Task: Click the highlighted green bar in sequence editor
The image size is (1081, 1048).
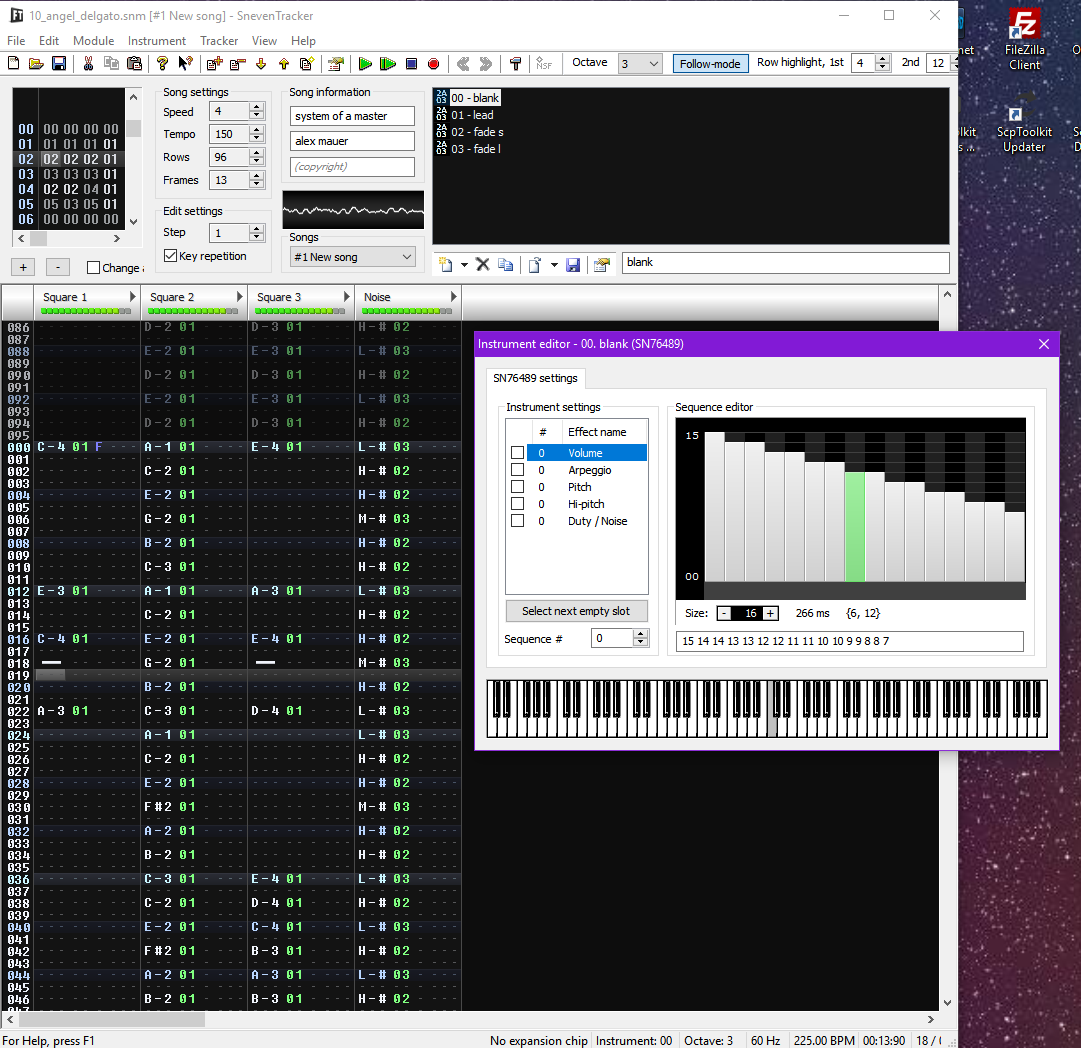Action: (x=855, y=526)
